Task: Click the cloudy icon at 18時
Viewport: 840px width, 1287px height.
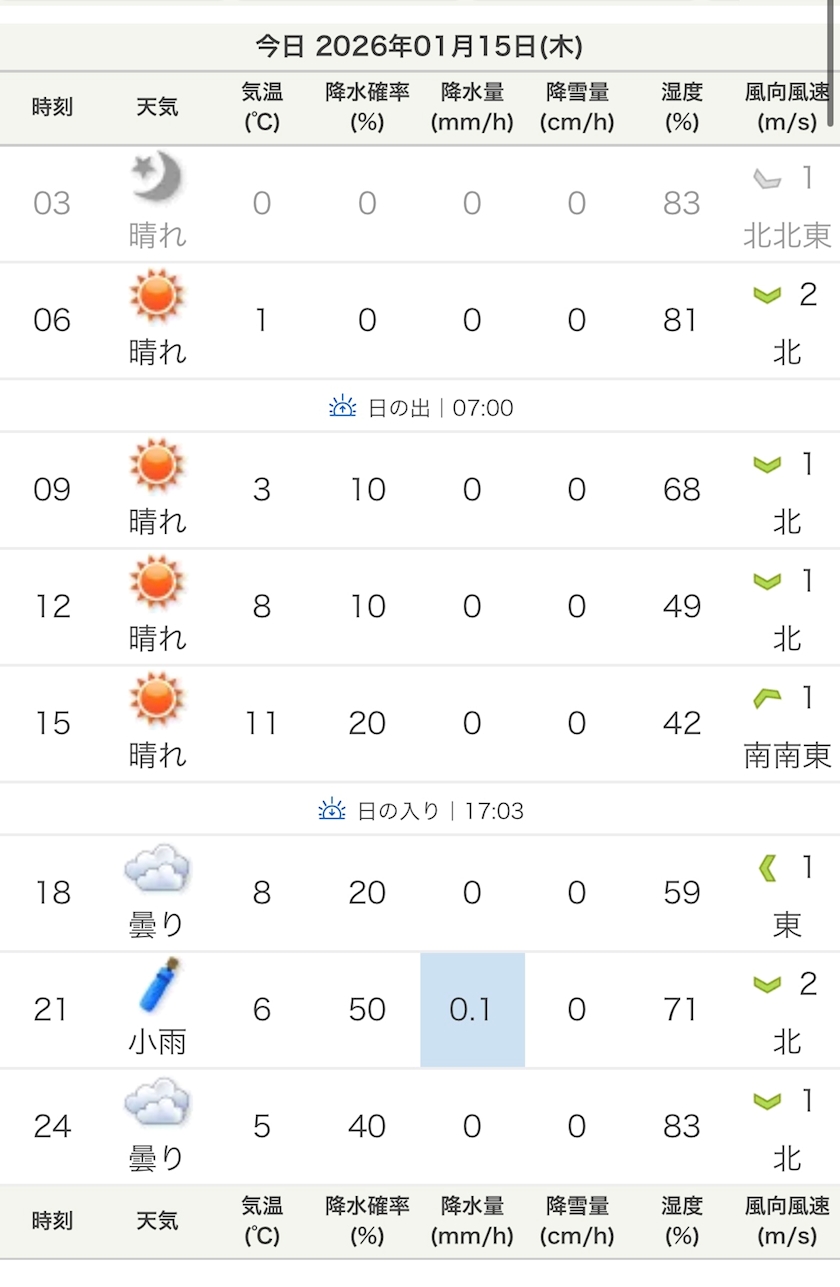Action: point(157,868)
